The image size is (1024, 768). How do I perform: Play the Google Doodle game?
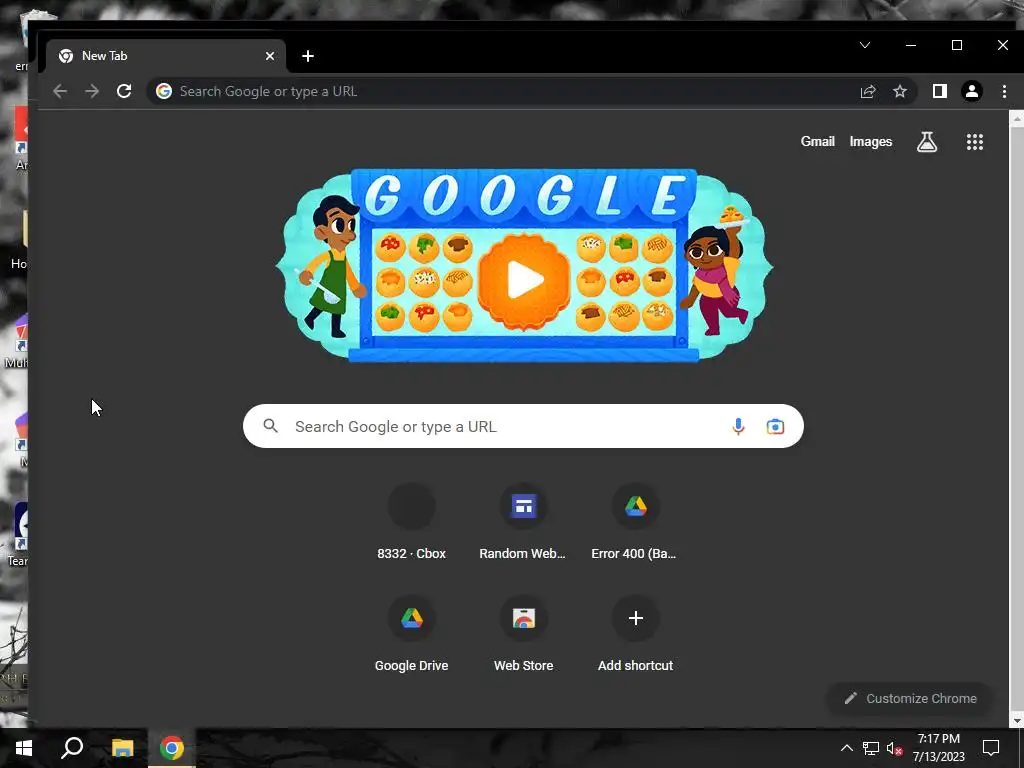coord(524,280)
